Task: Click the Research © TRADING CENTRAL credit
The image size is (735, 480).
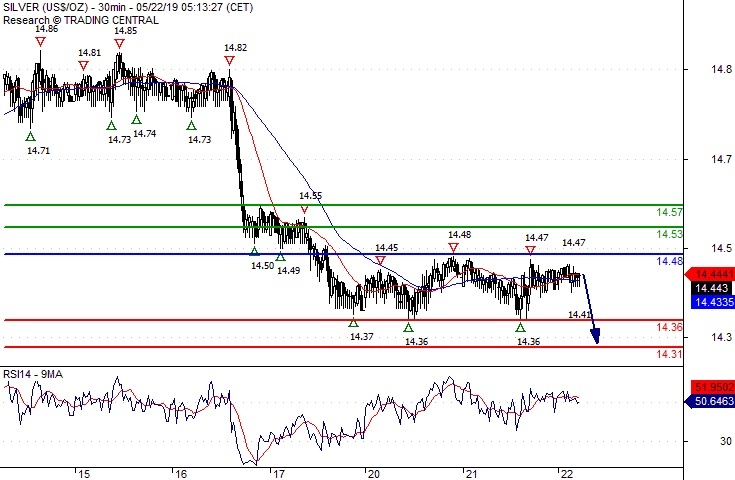Action: [81, 20]
